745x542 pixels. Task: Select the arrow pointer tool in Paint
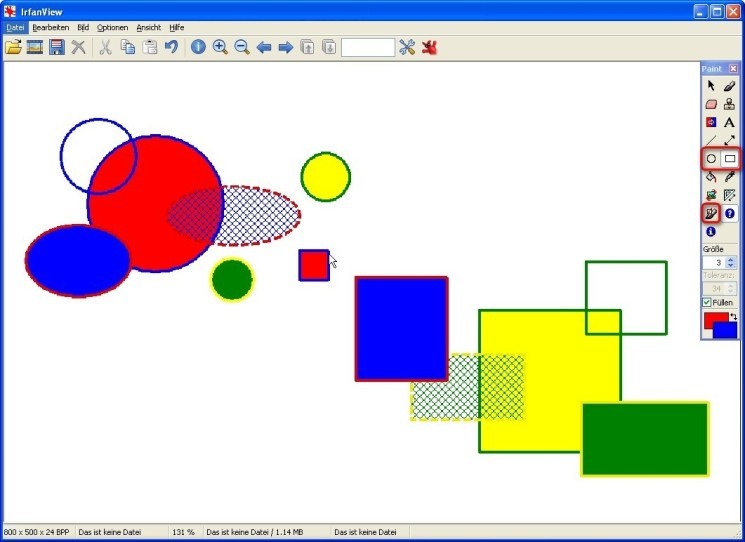coord(711,86)
